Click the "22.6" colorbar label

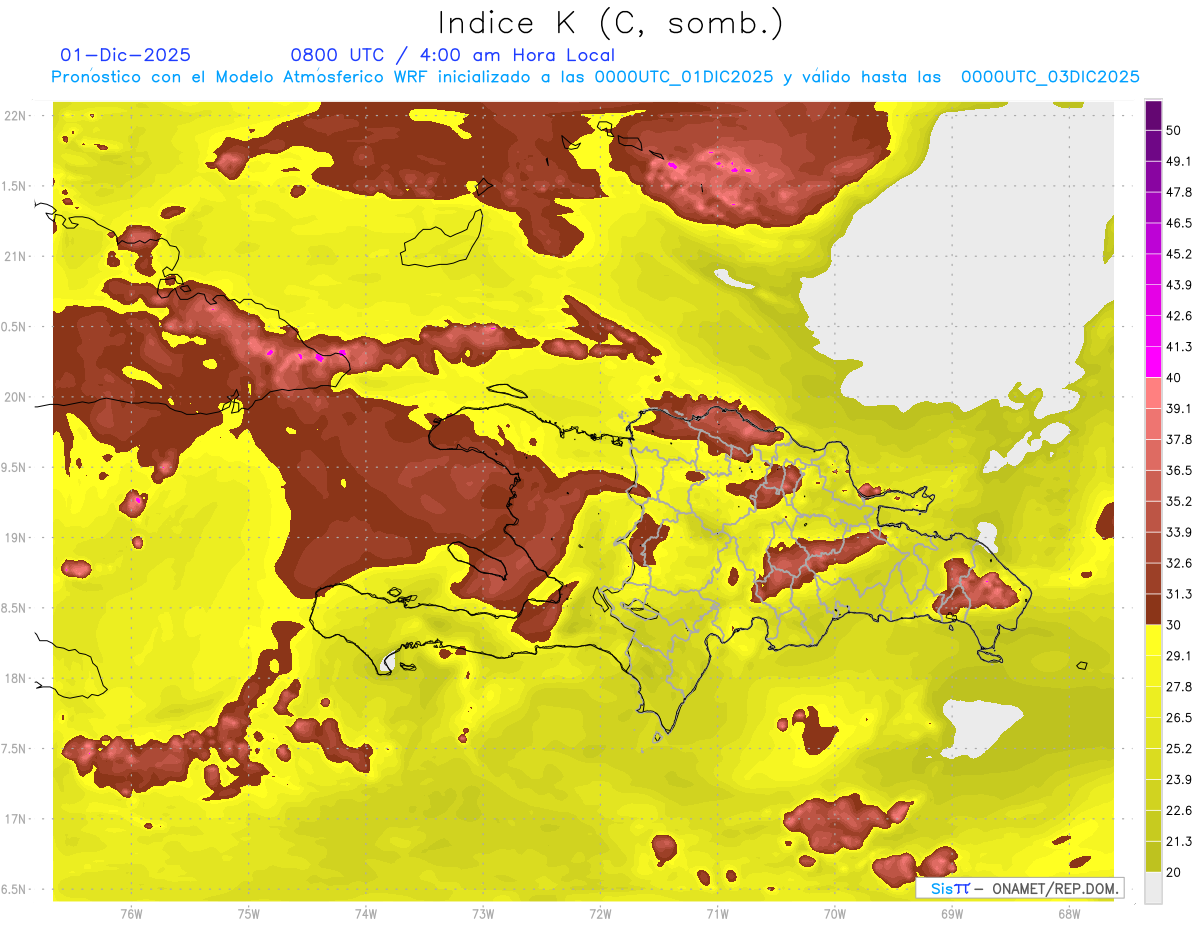tap(1179, 811)
